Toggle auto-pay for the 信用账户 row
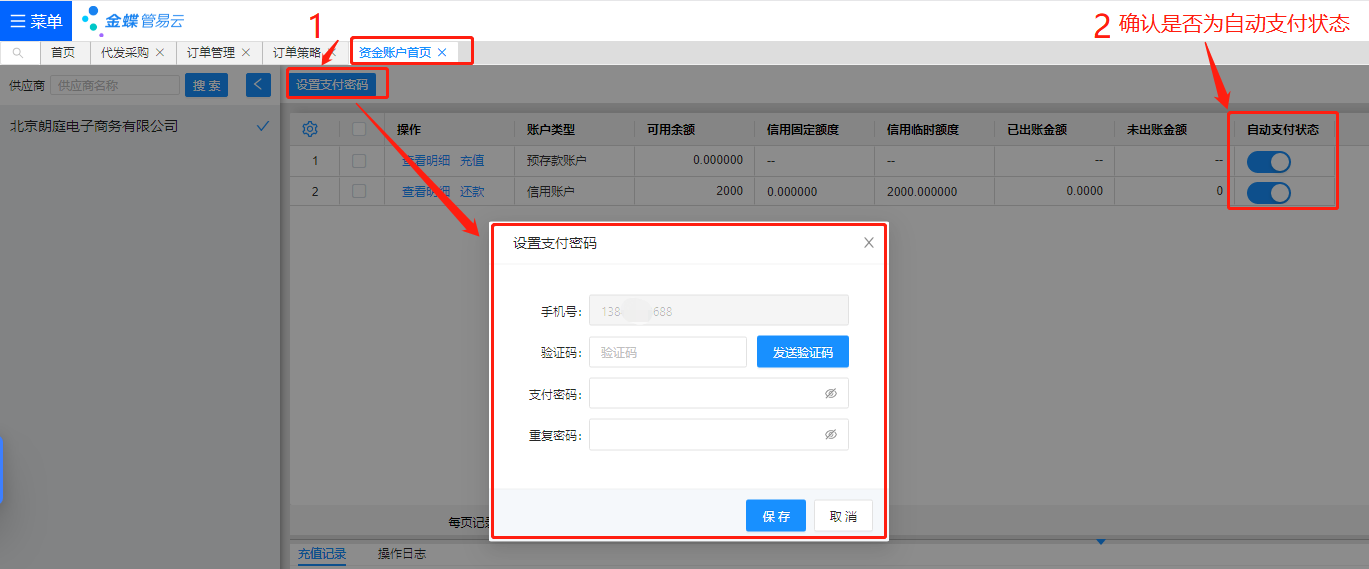1369x569 pixels. 1268,192
